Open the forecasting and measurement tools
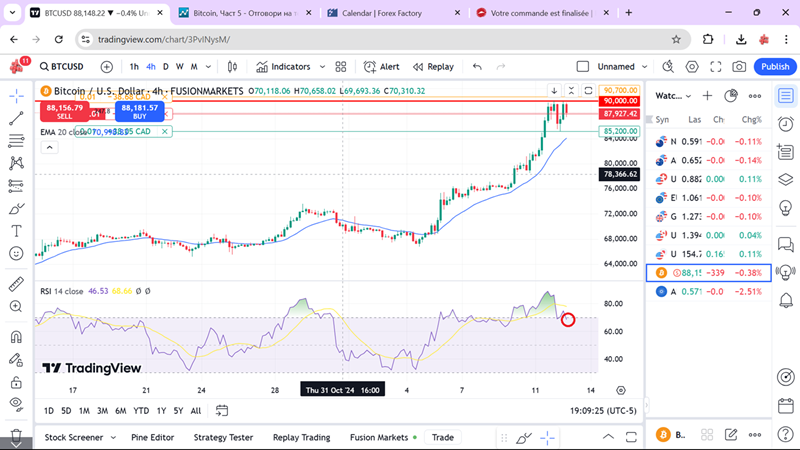Screen dimensions: 800x450 click(x=16, y=186)
